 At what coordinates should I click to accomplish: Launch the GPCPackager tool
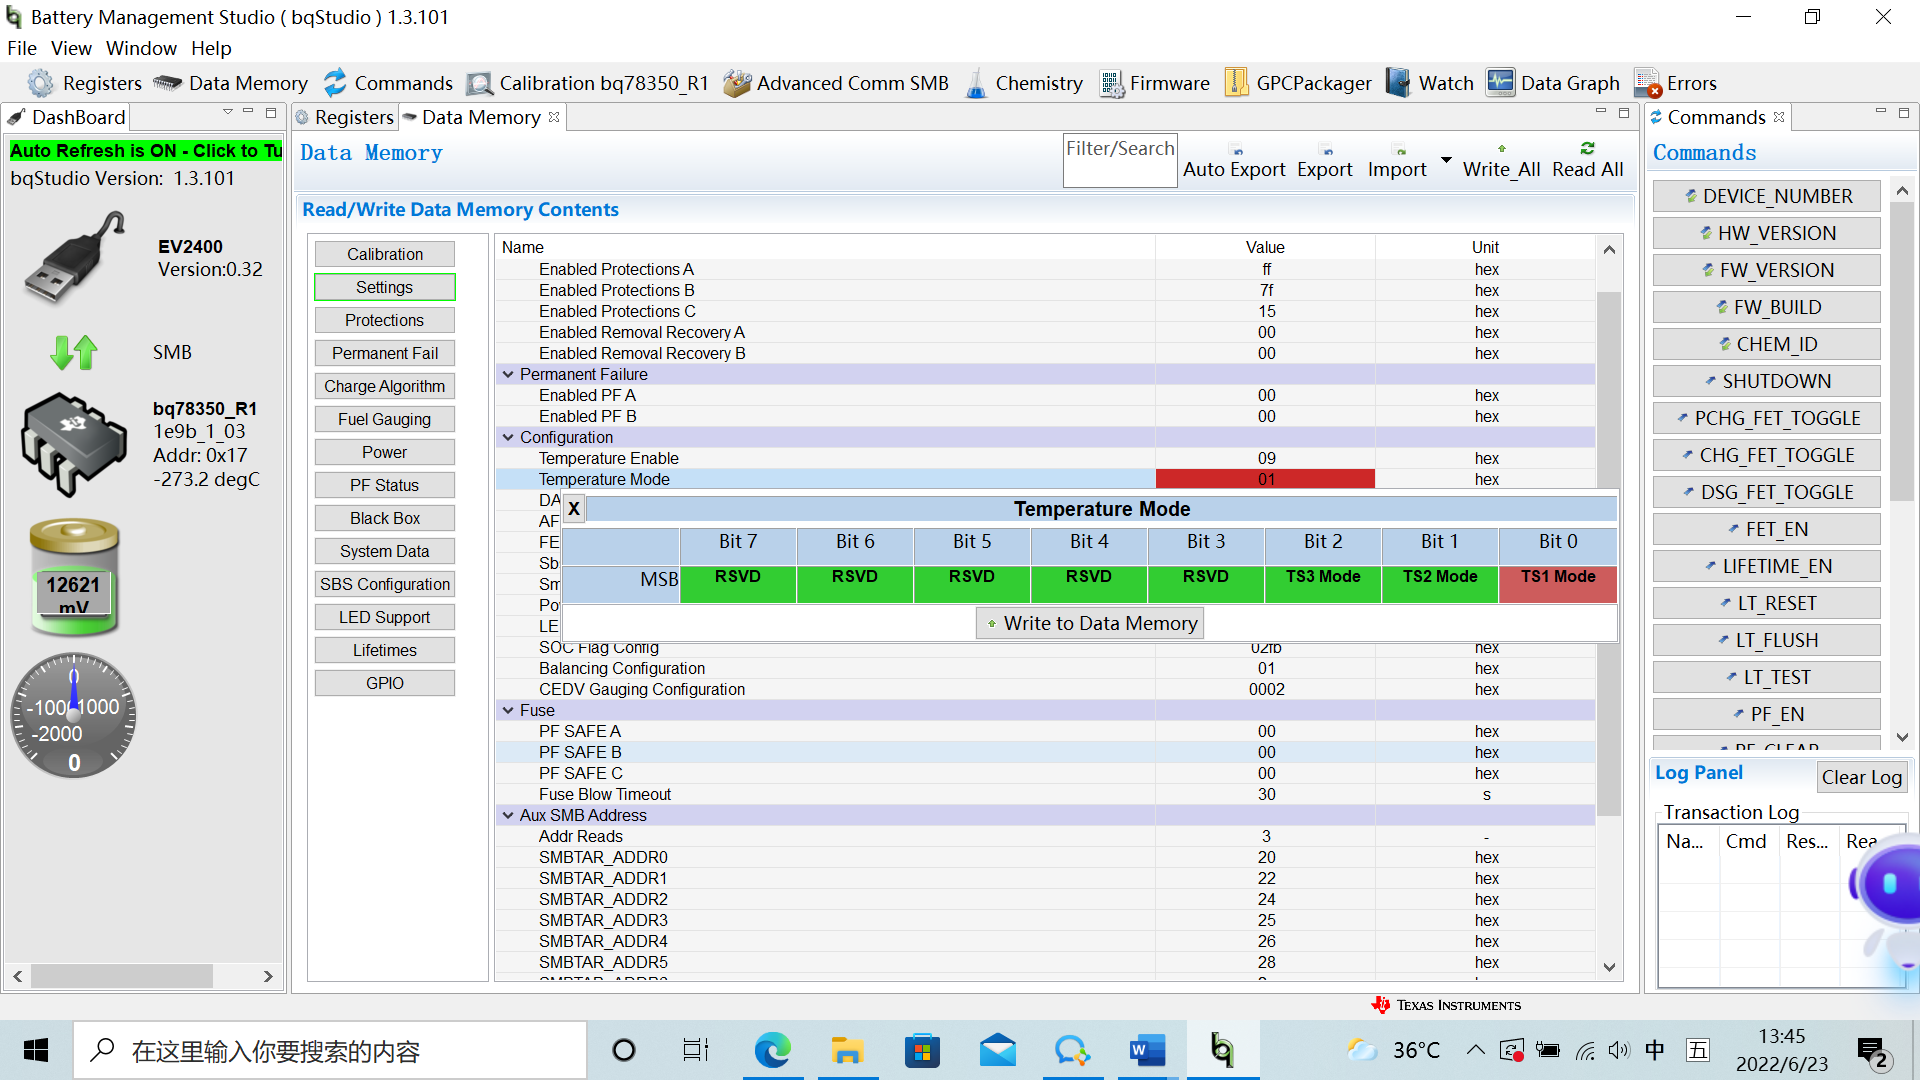pos(1237,83)
